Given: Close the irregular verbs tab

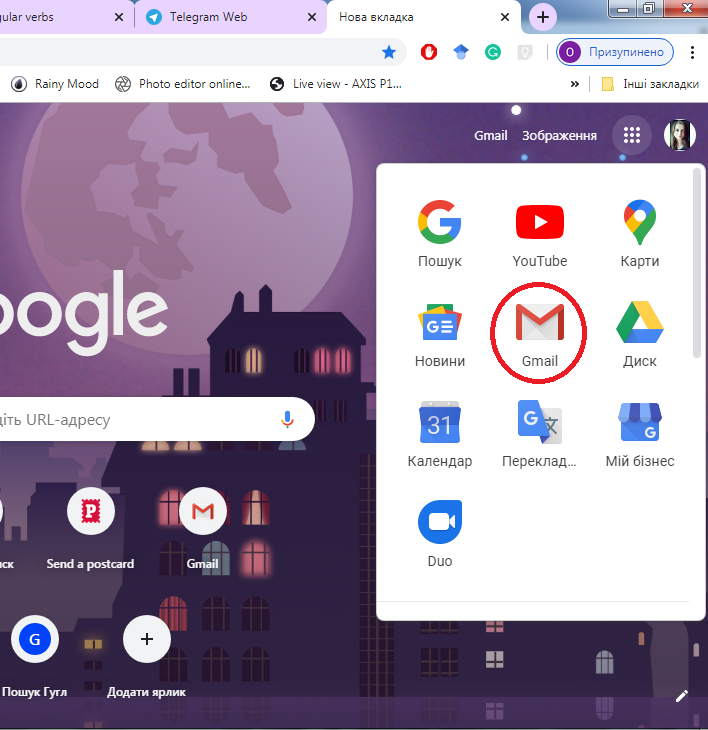Looking at the screenshot, I should pos(119,17).
